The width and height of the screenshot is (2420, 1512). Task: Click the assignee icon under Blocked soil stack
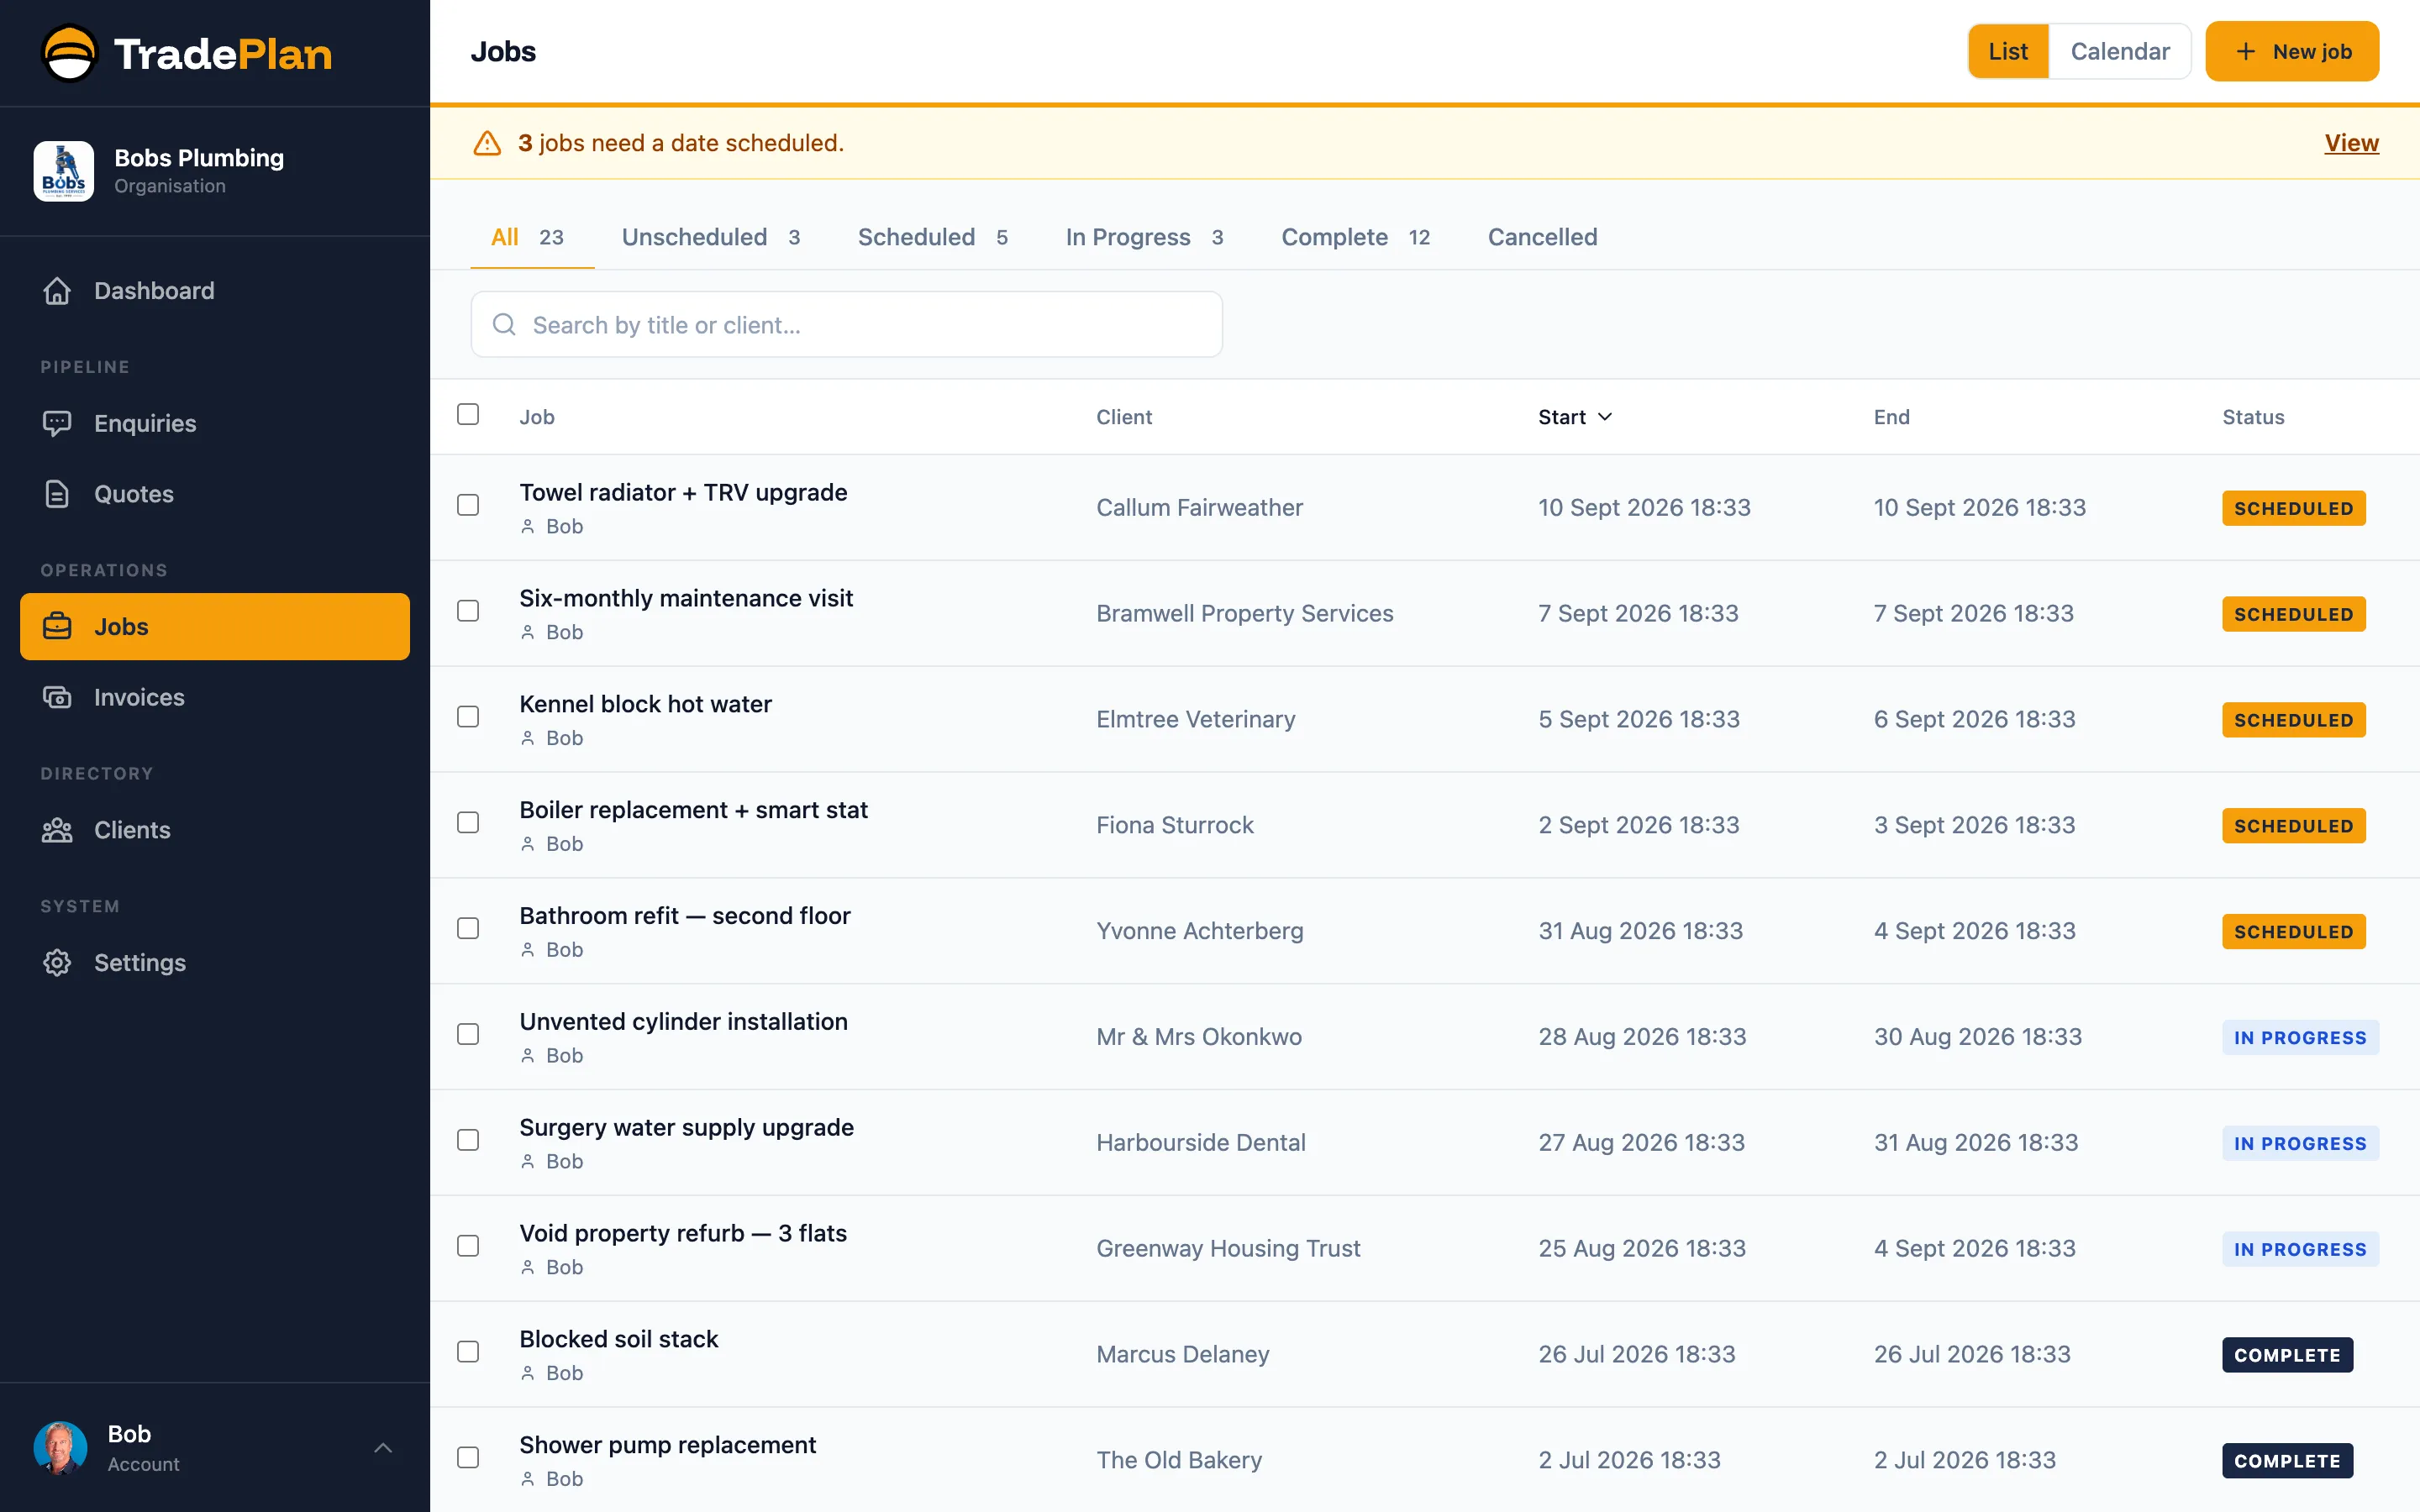pos(528,1374)
